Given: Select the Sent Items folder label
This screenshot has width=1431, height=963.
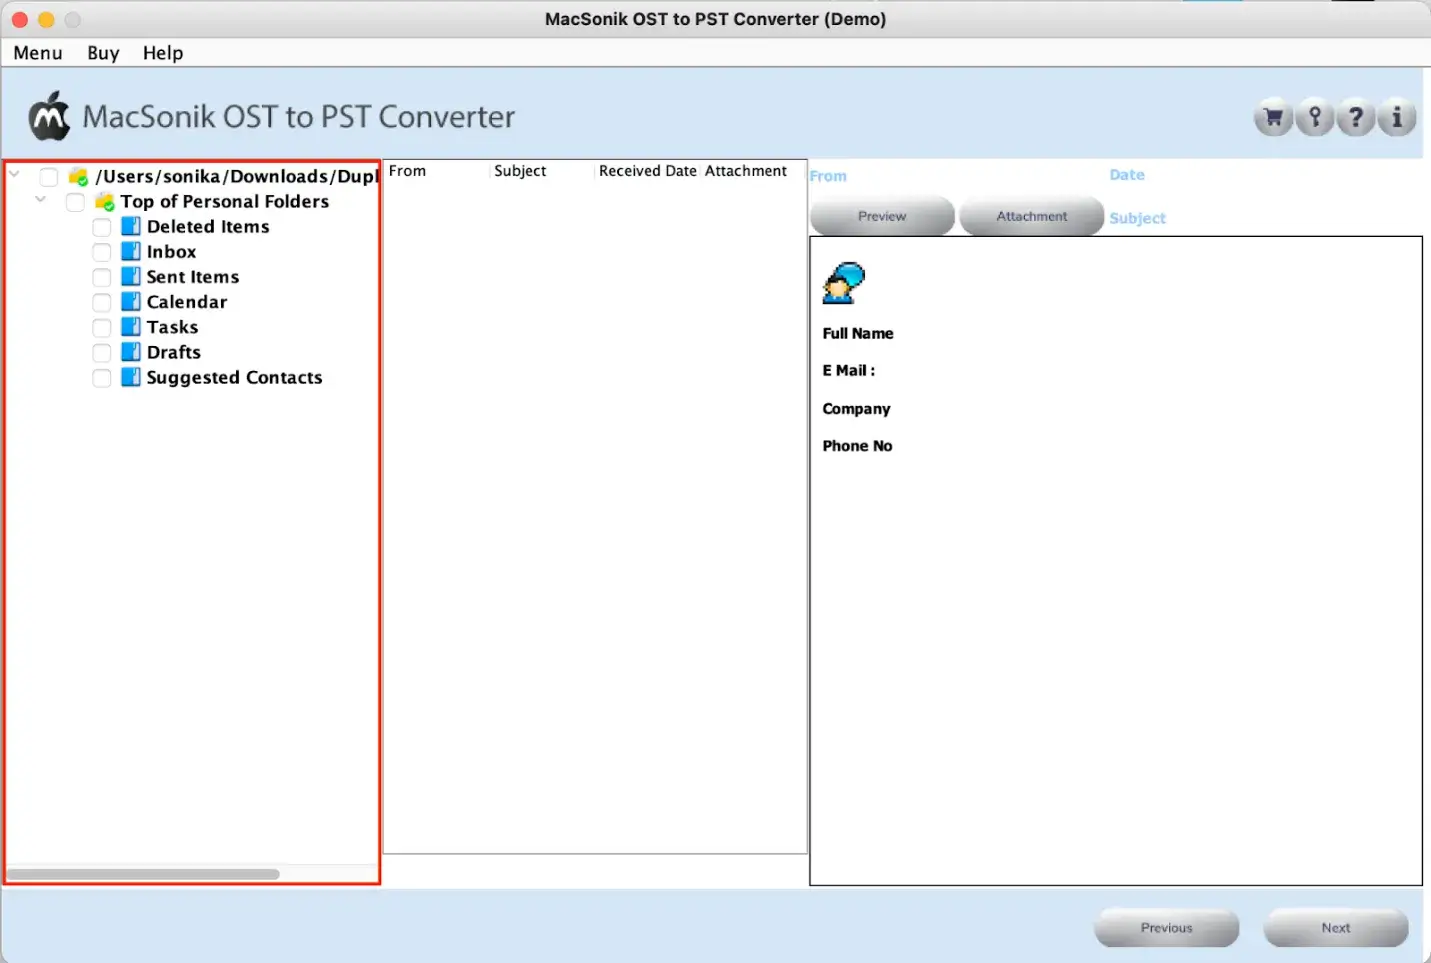Looking at the screenshot, I should pyautogui.click(x=193, y=277).
